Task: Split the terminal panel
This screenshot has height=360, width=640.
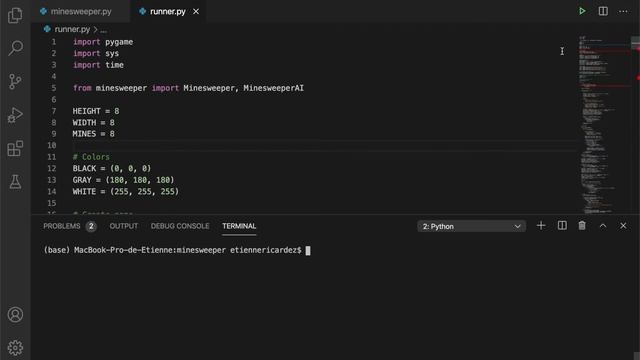Action: 562,226
